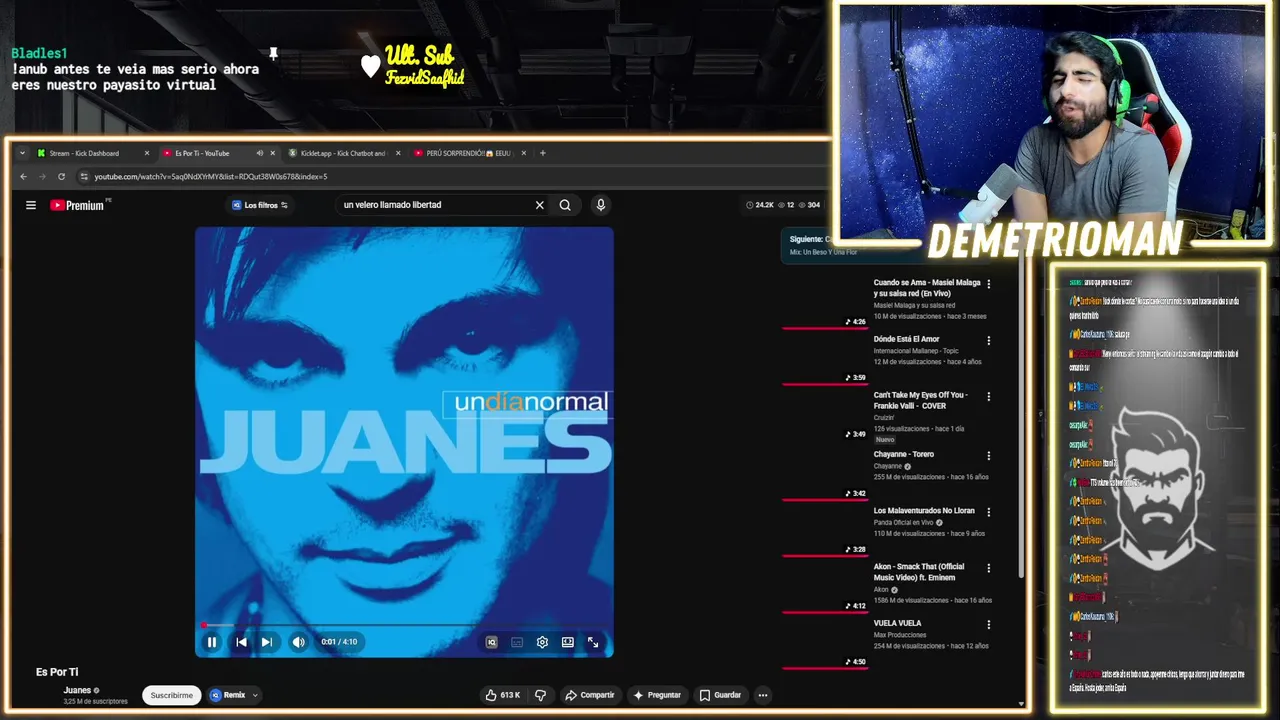Share the video via Compartir
The image size is (1280, 720).
click(x=589, y=695)
